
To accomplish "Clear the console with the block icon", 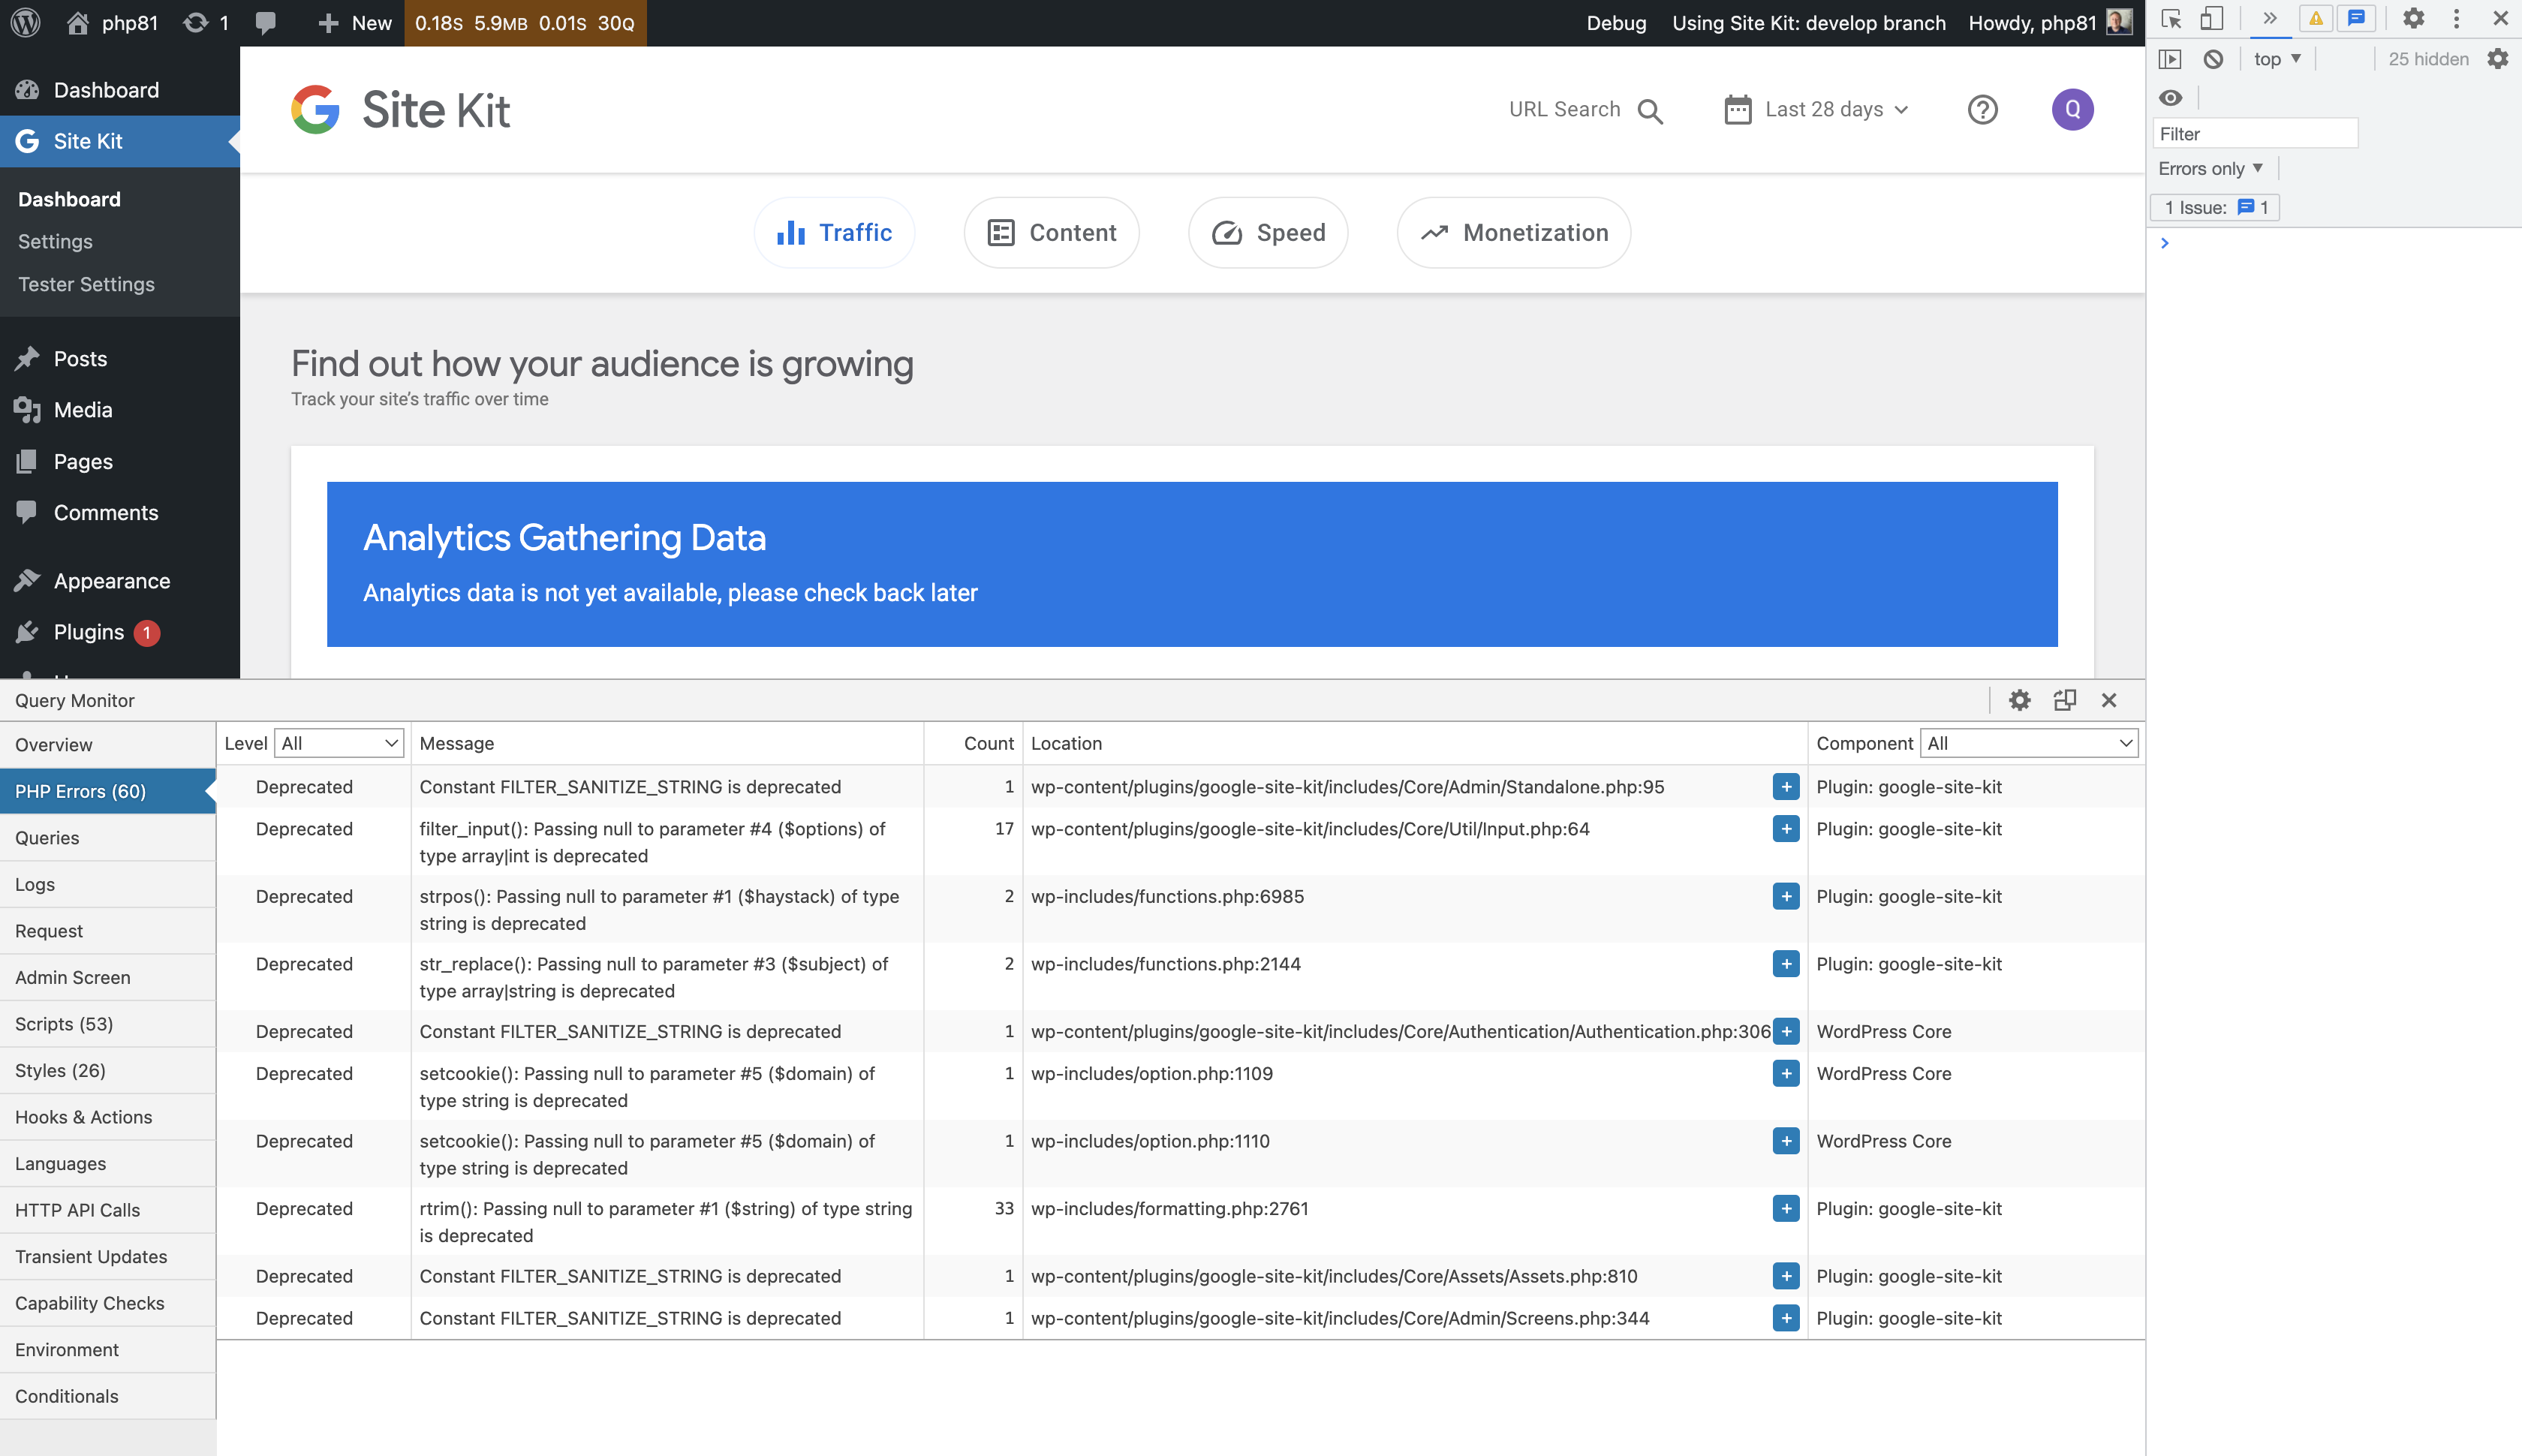I will click(2213, 59).
